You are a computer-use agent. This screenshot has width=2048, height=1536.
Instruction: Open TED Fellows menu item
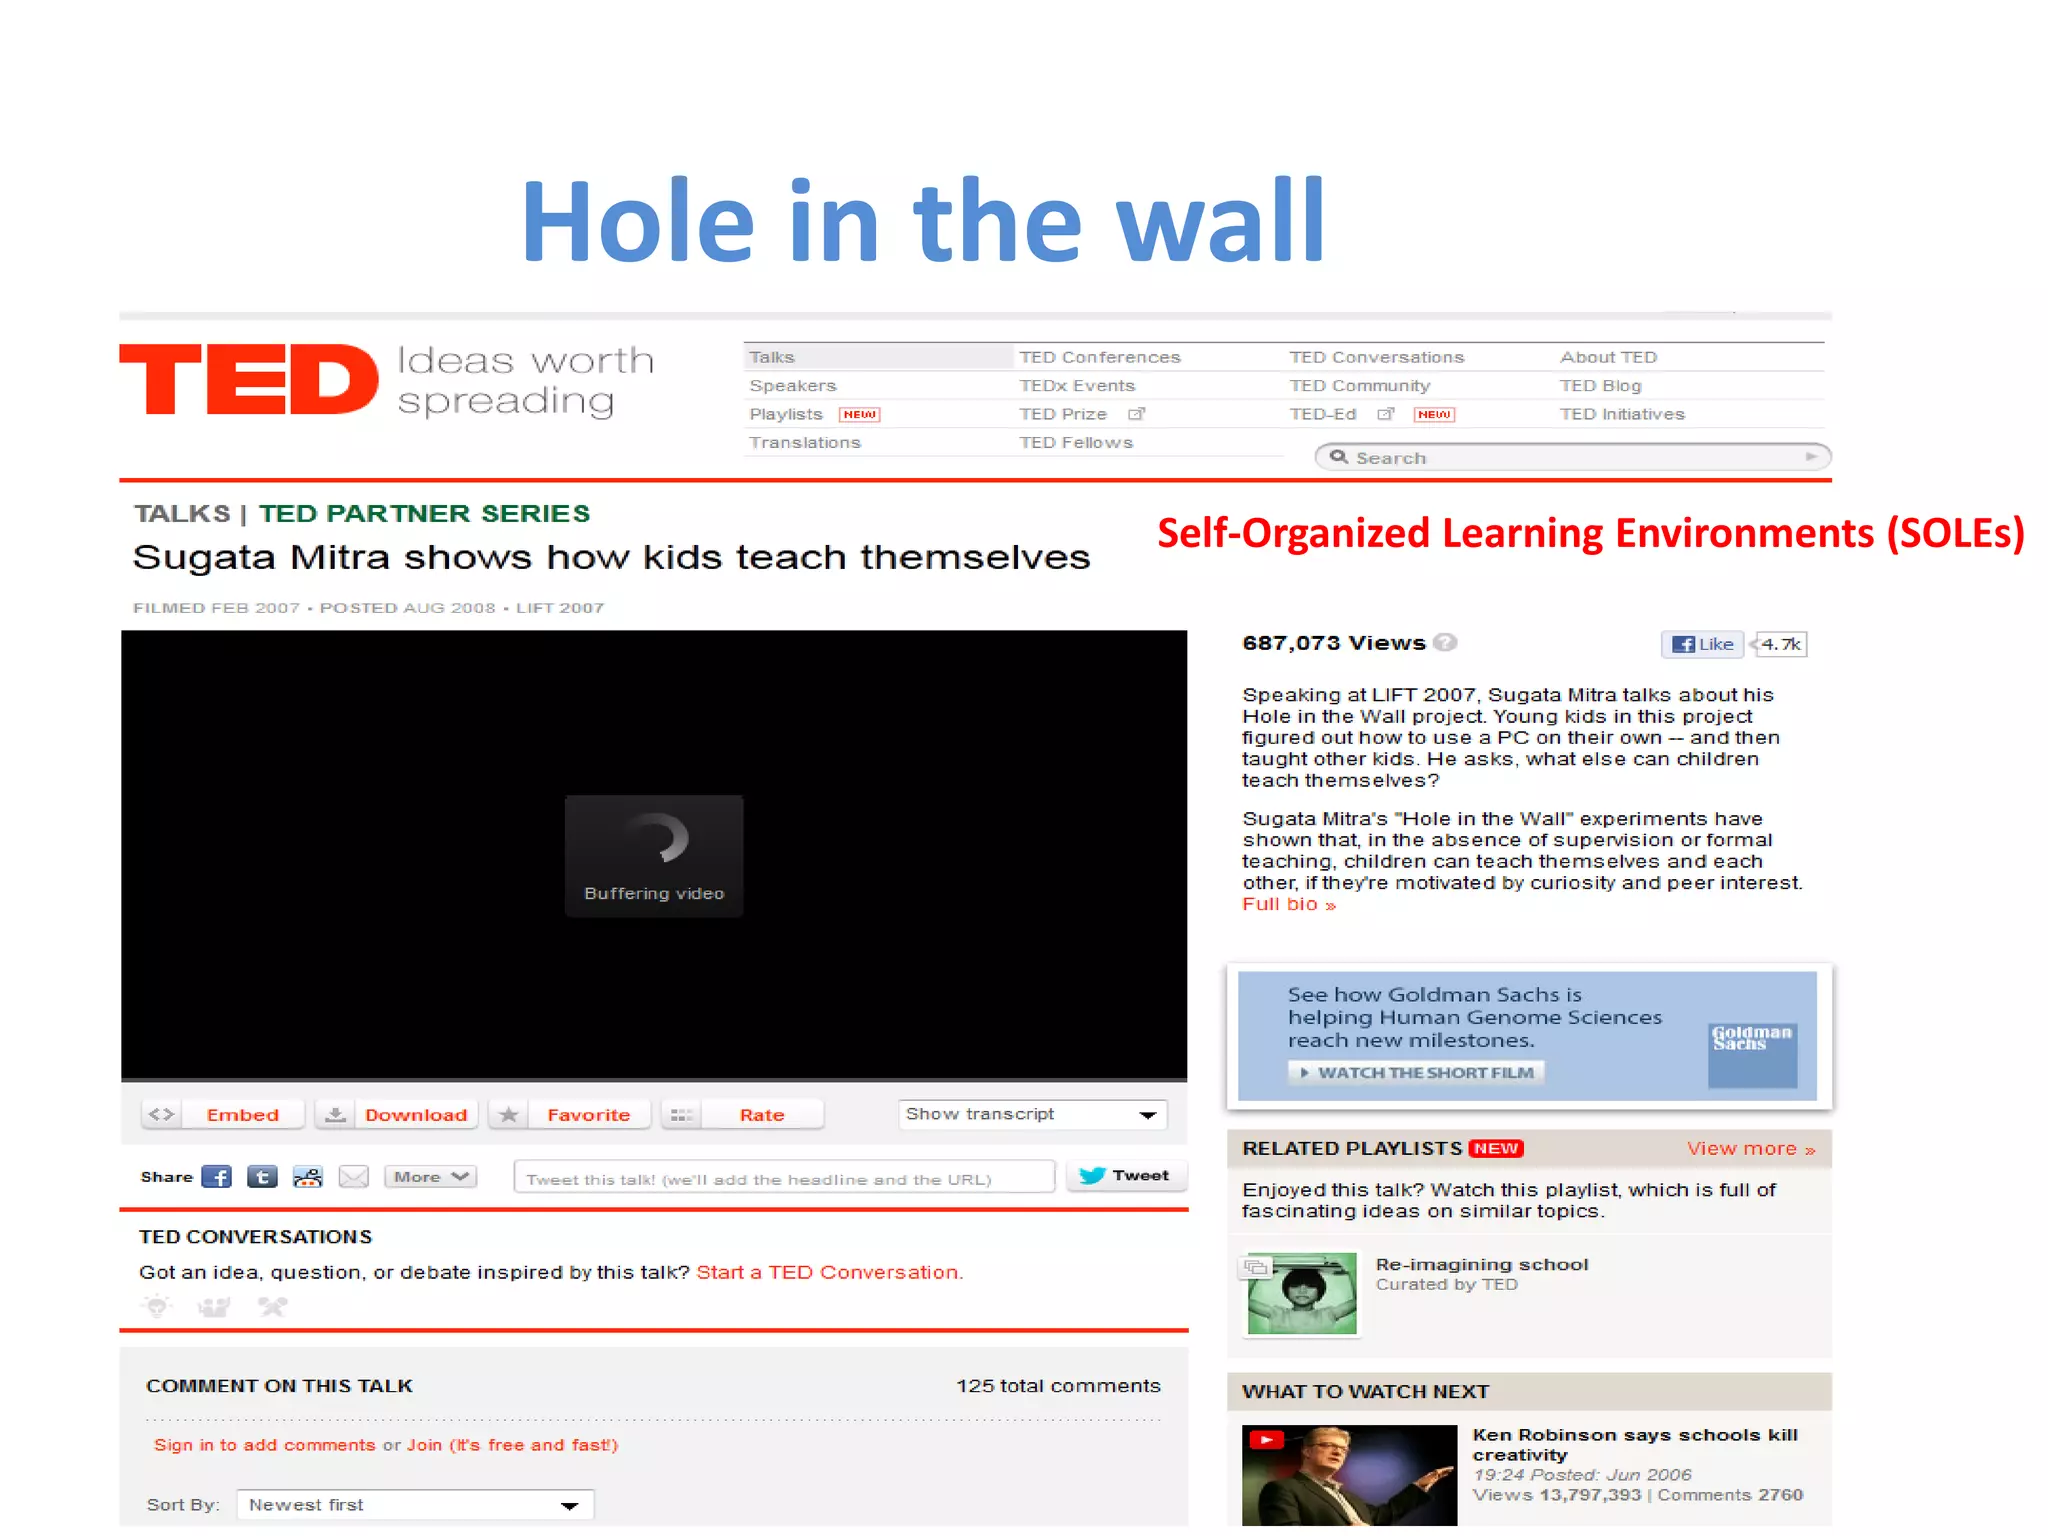(1076, 443)
